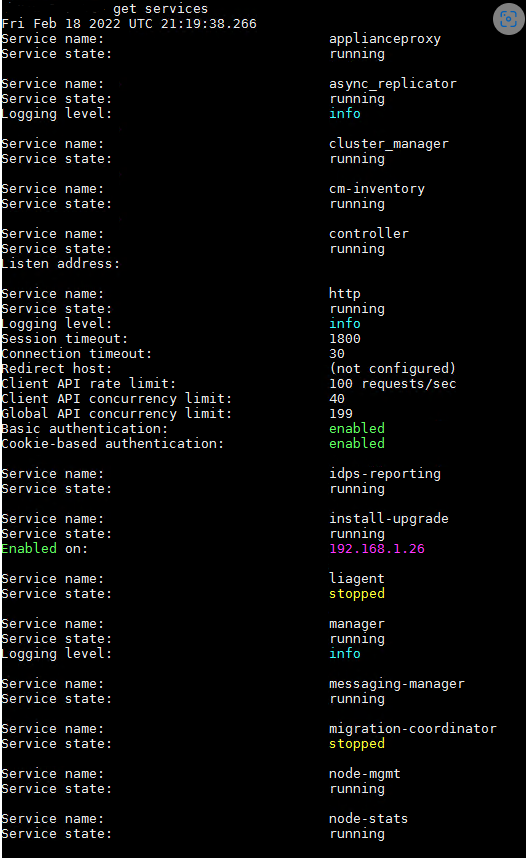
Task: Click the async_replicator service name
Action: pos(392,84)
